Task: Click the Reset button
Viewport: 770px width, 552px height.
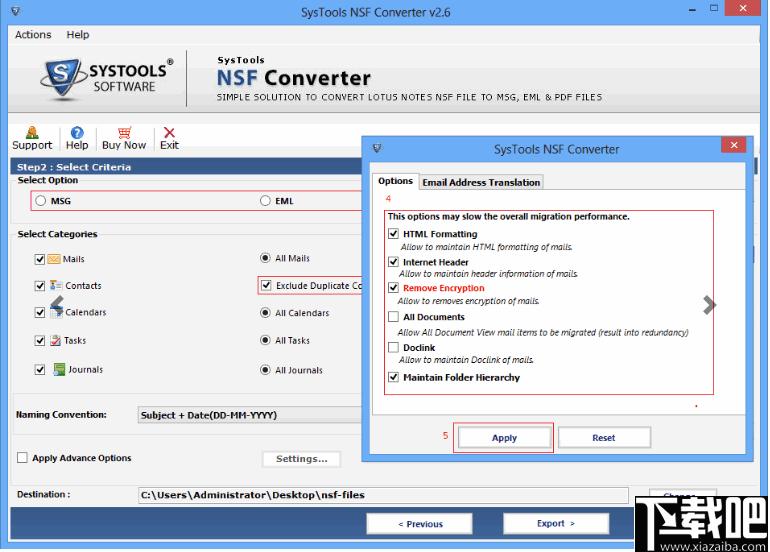Action: (604, 438)
